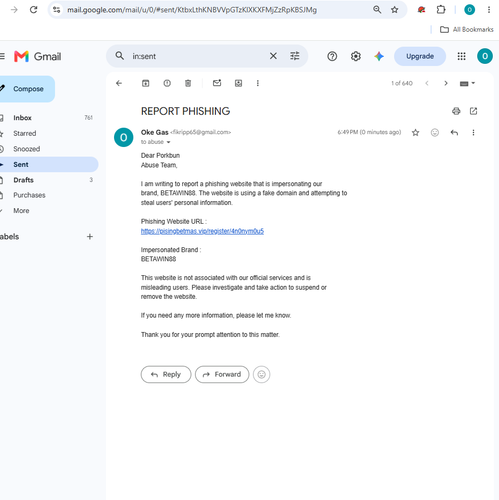This screenshot has height=500, width=499.
Task: Click the Move to icon
Action: (x=238, y=83)
